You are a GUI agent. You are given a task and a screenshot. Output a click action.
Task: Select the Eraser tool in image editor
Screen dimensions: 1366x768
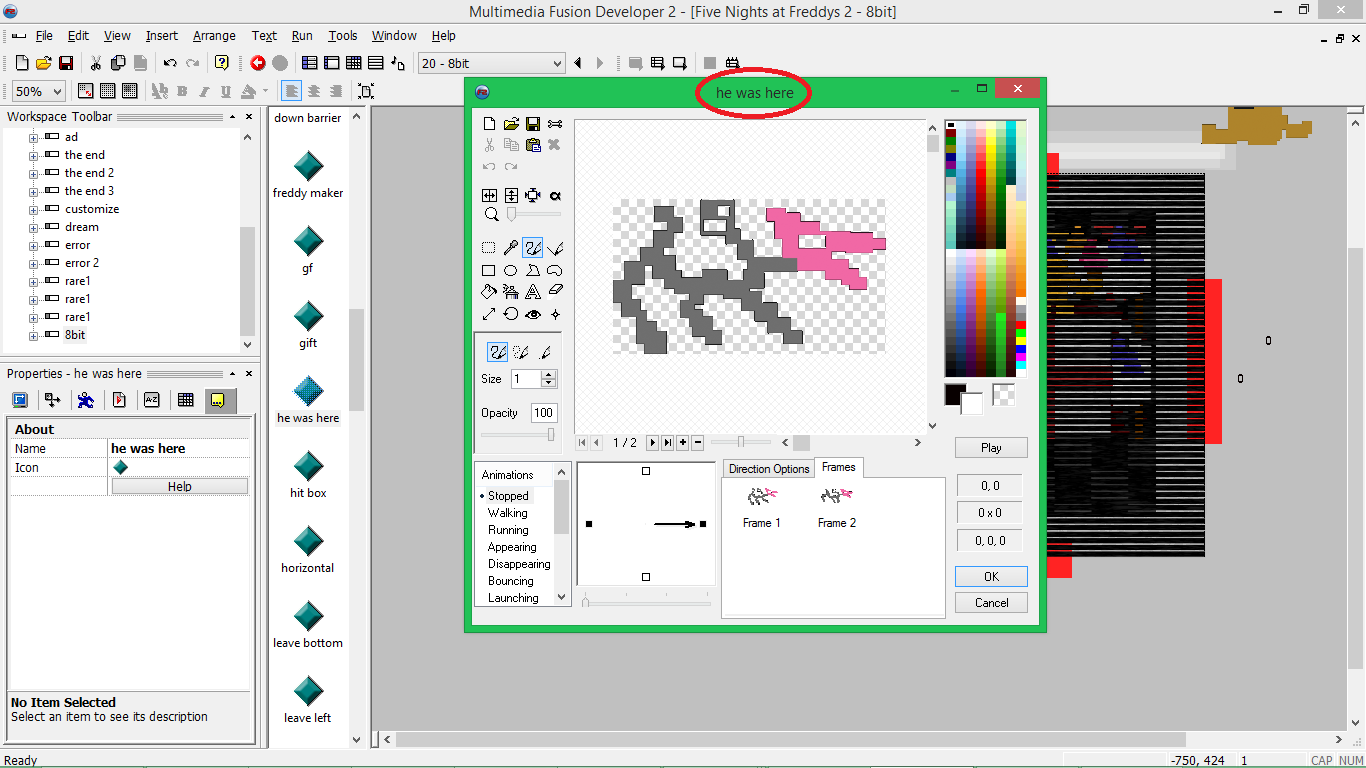[x=555, y=292]
